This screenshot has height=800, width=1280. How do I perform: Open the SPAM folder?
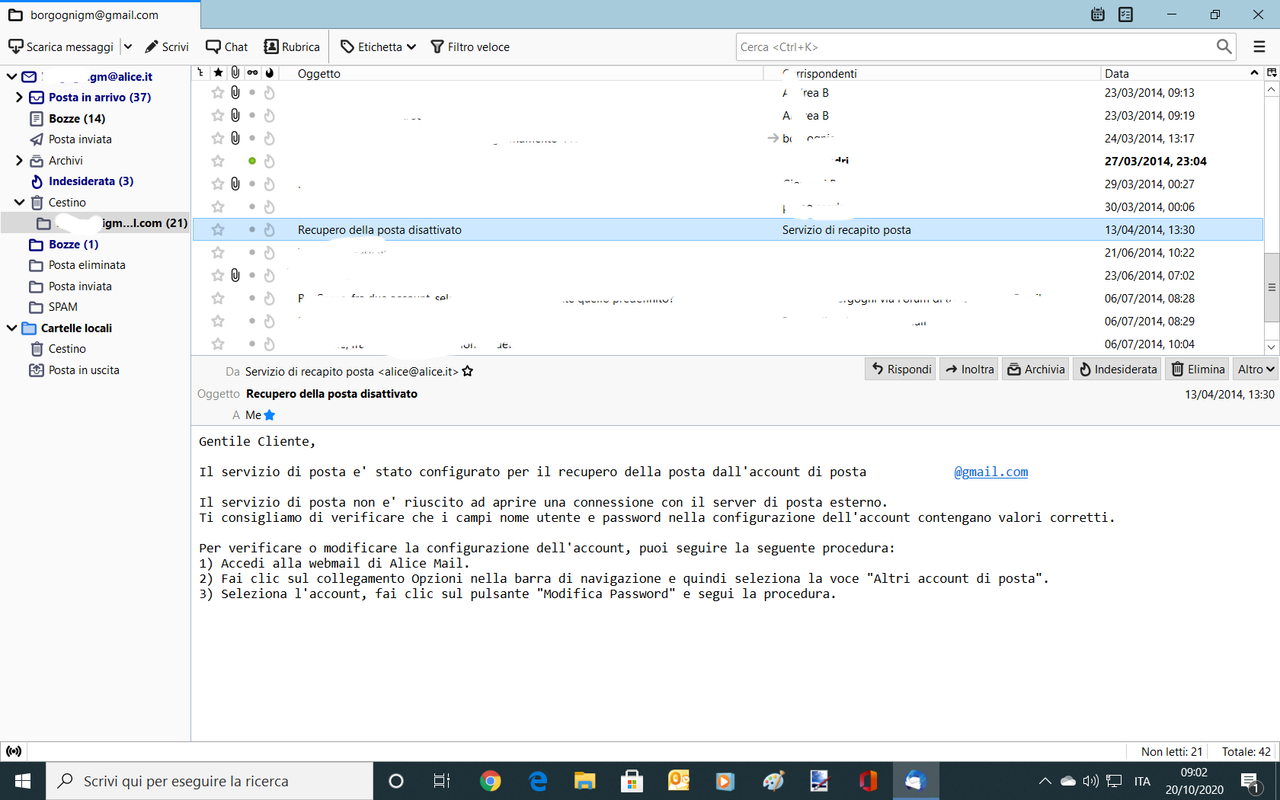pyautogui.click(x=63, y=308)
